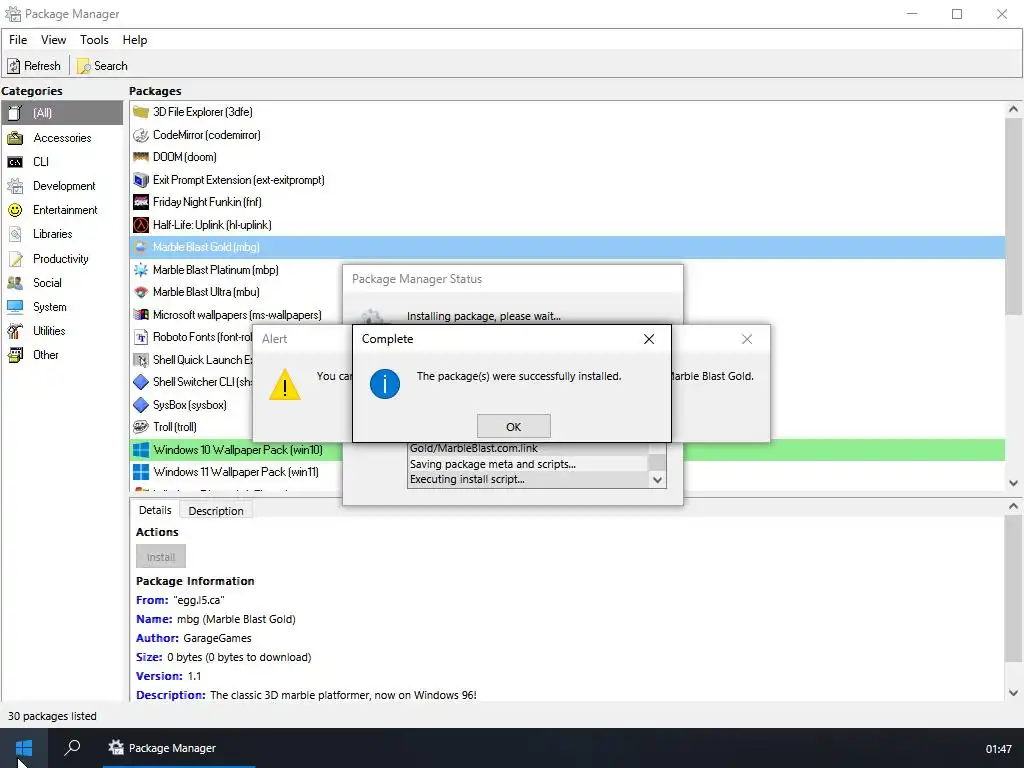Click OK in the Complete dialog

(513, 426)
